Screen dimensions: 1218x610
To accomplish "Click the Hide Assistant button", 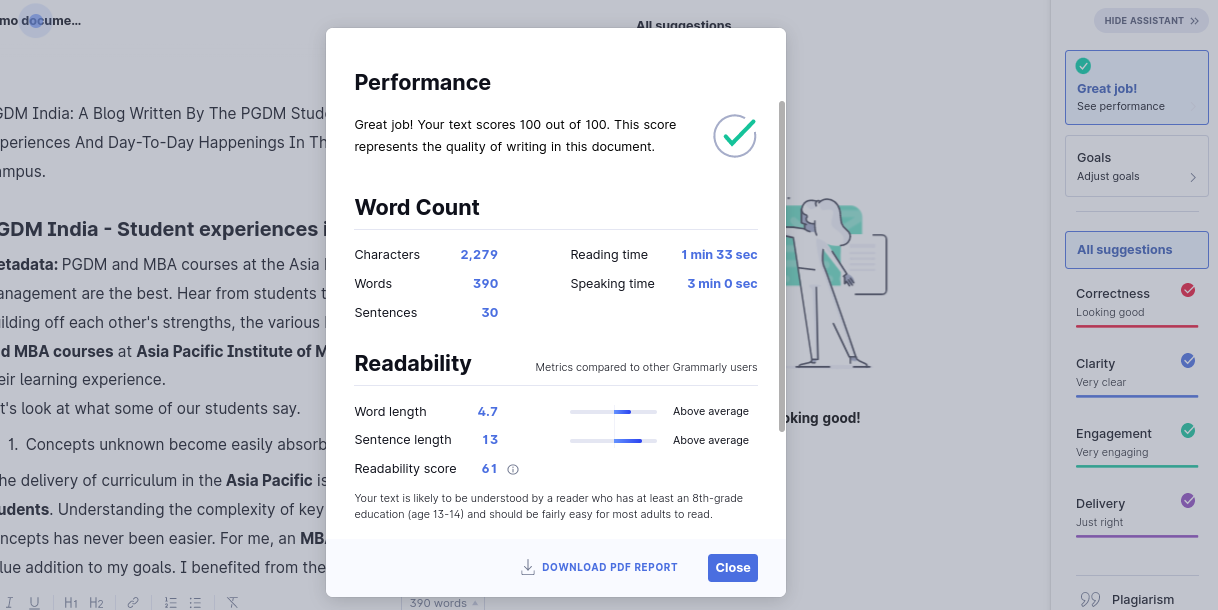I will pos(1151,20).
